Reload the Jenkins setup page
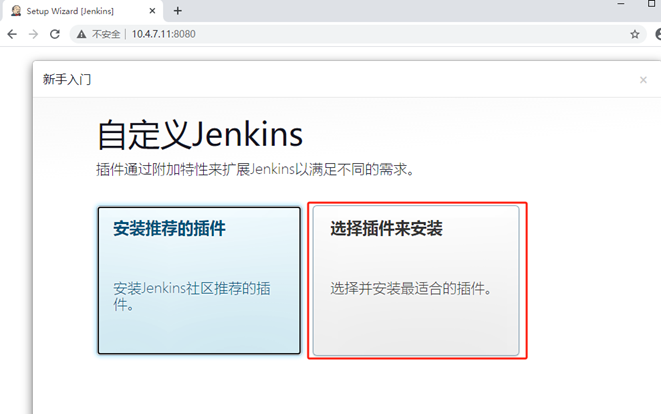 [55, 34]
